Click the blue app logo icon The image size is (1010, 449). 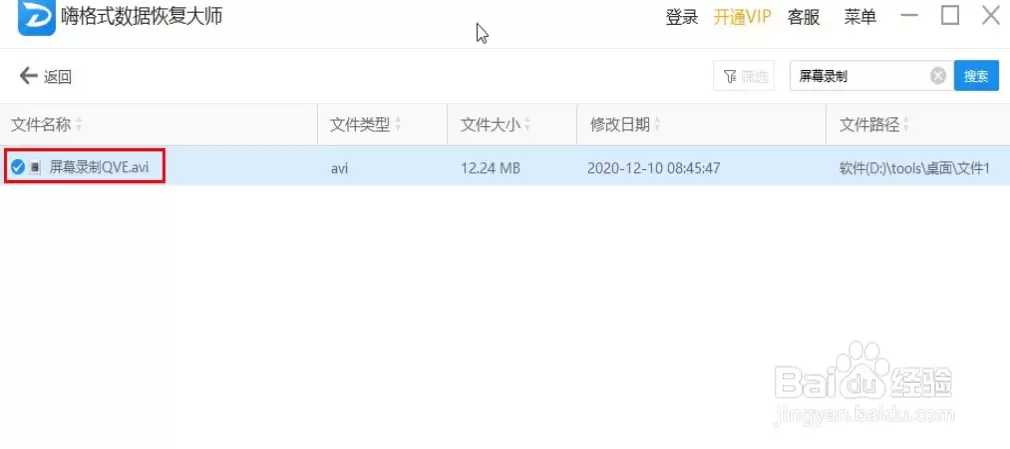click(x=37, y=16)
